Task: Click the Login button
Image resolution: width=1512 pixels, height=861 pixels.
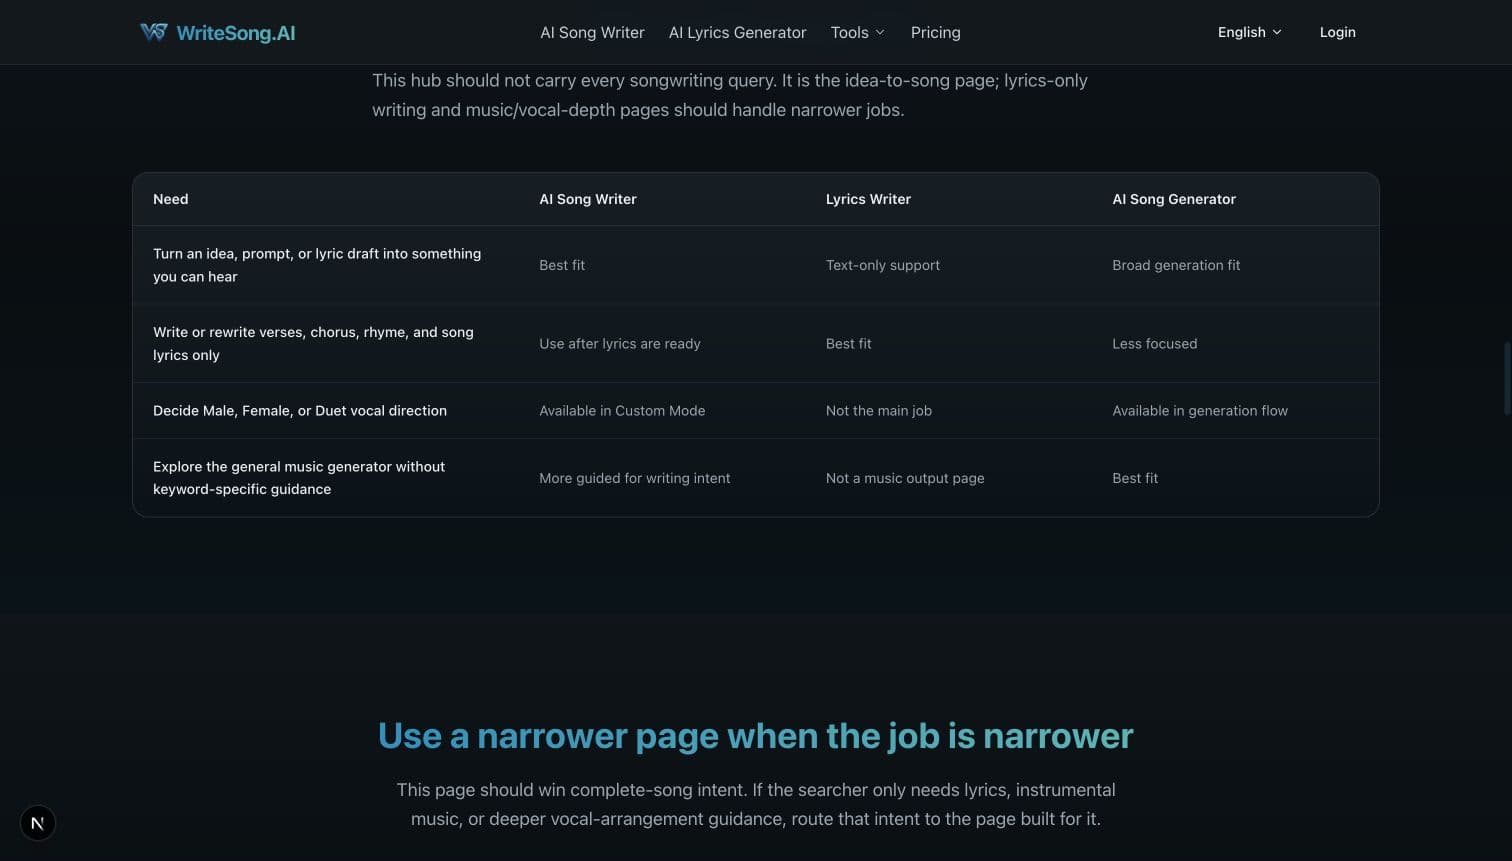Action: [x=1337, y=32]
